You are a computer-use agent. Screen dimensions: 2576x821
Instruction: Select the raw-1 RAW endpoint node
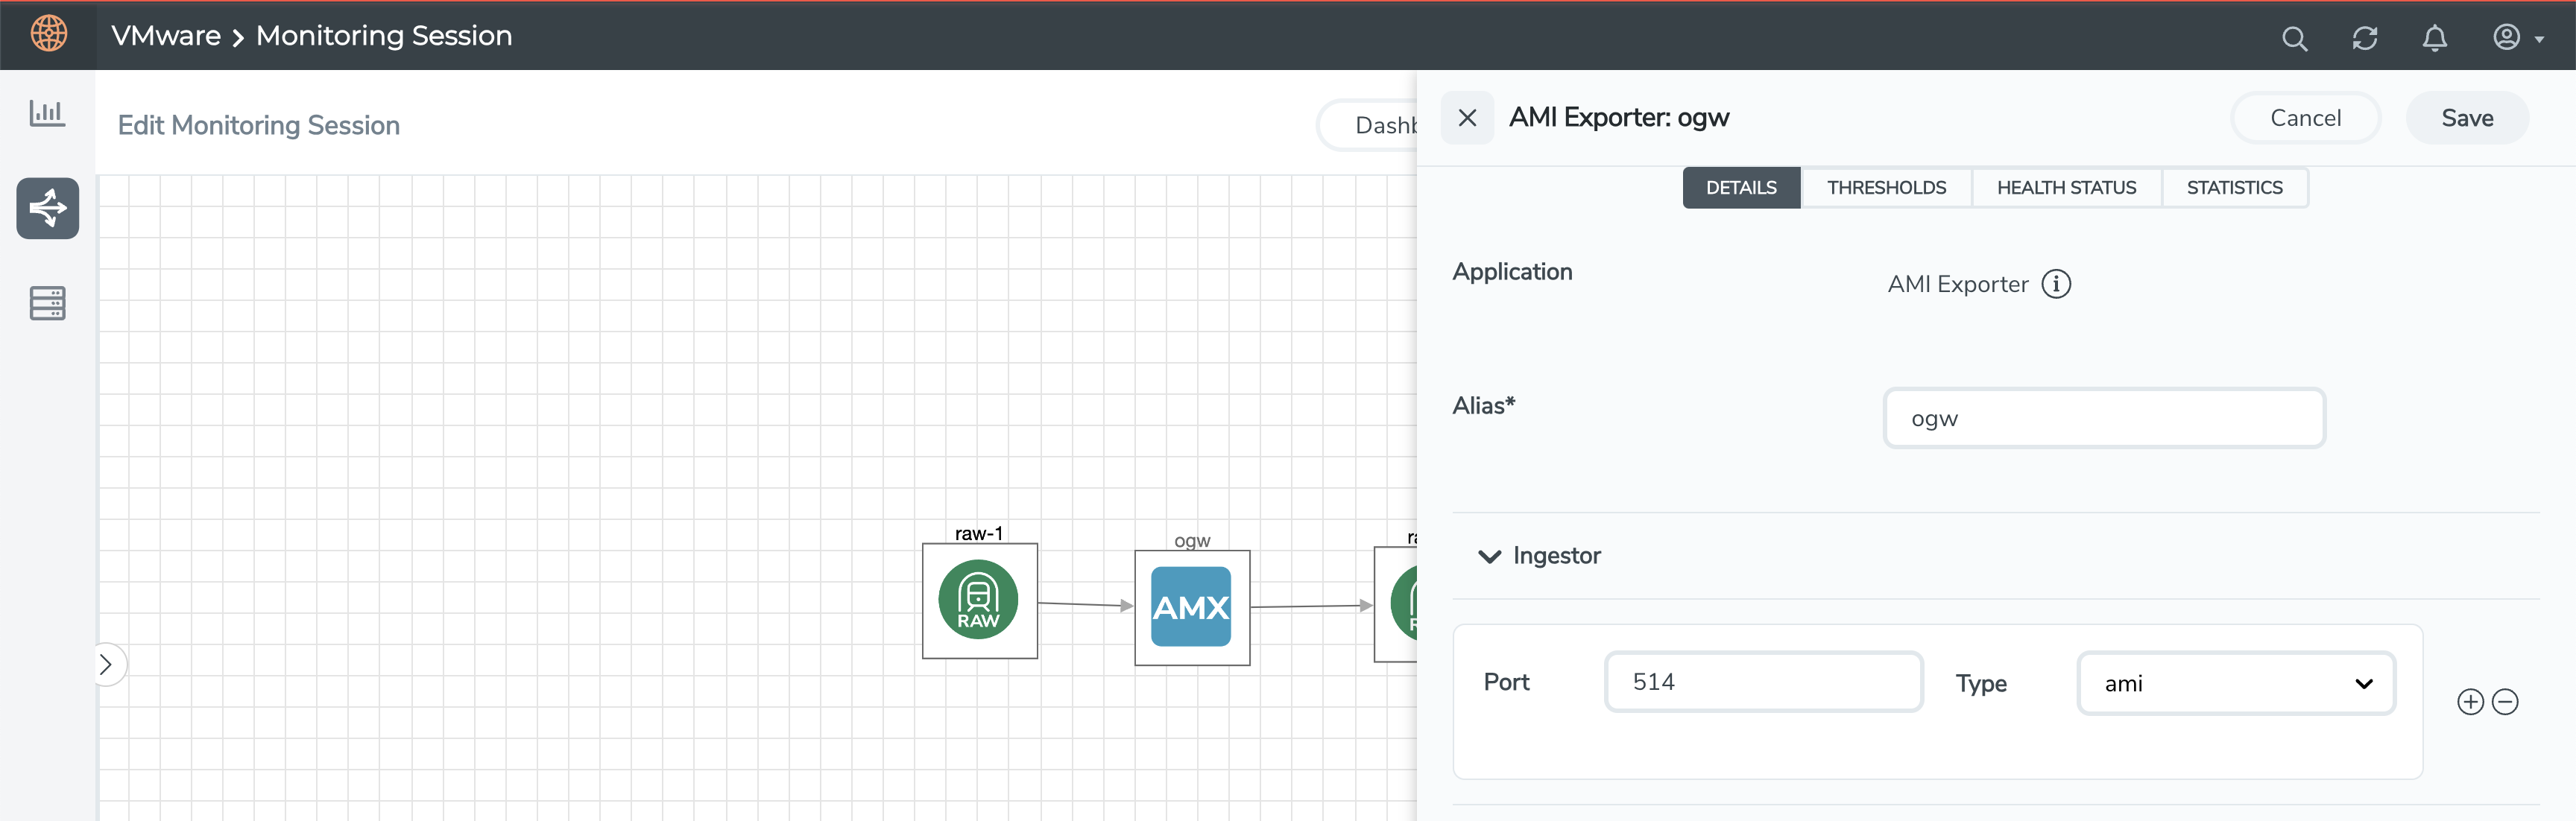978,600
